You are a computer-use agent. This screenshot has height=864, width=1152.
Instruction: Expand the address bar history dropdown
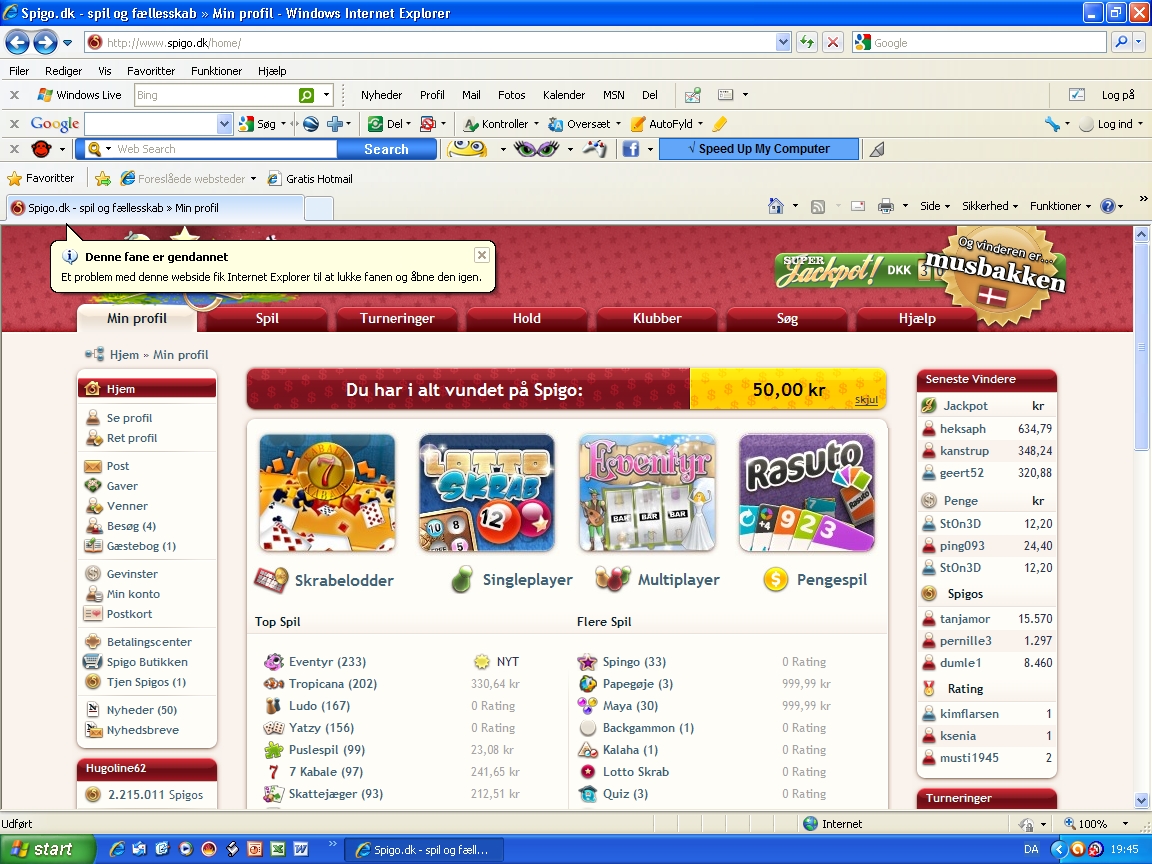pyautogui.click(x=783, y=42)
